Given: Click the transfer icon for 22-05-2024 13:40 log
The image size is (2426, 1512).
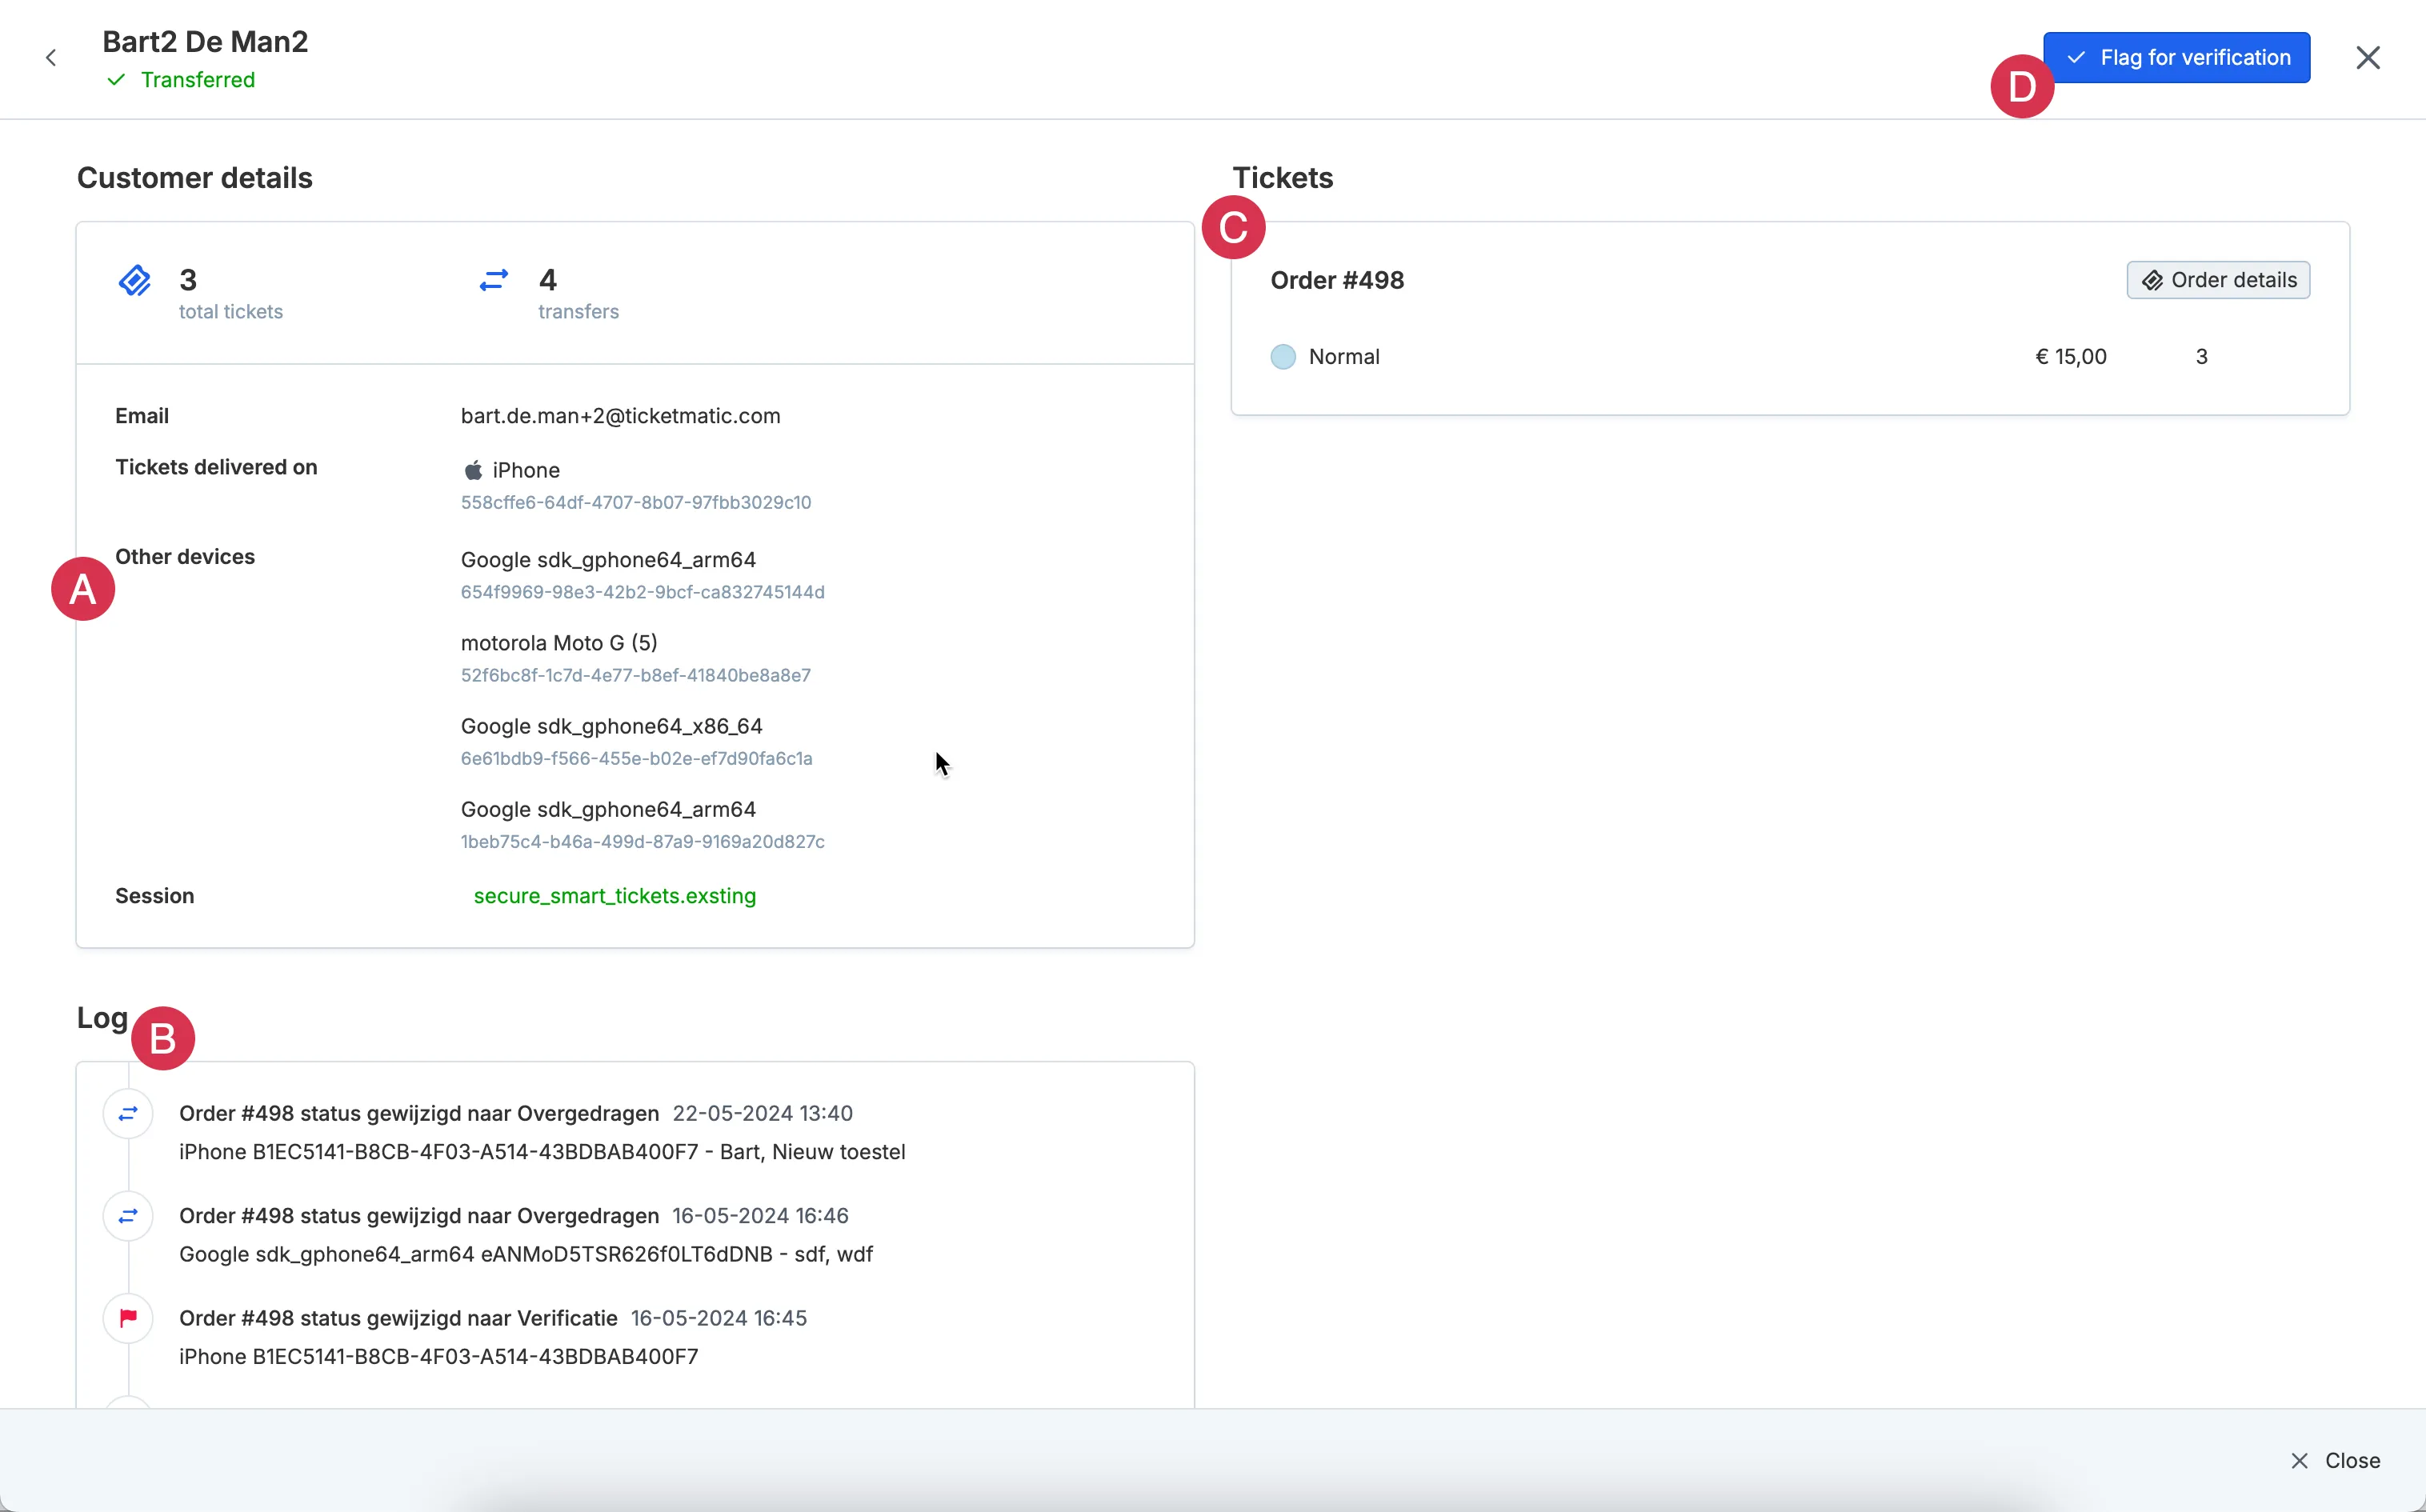Looking at the screenshot, I should pyautogui.click(x=128, y=1113).
